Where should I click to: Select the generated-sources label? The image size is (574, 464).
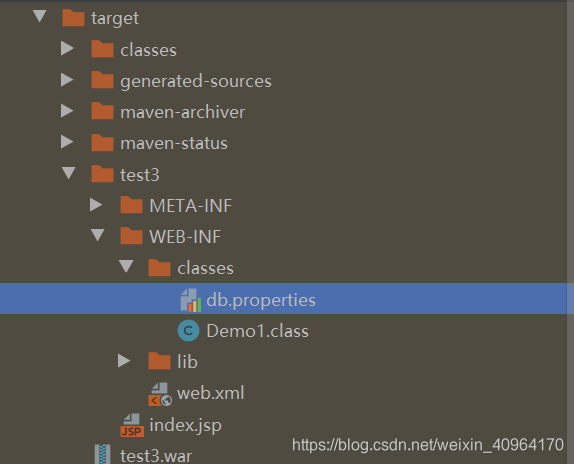[196, 81]
